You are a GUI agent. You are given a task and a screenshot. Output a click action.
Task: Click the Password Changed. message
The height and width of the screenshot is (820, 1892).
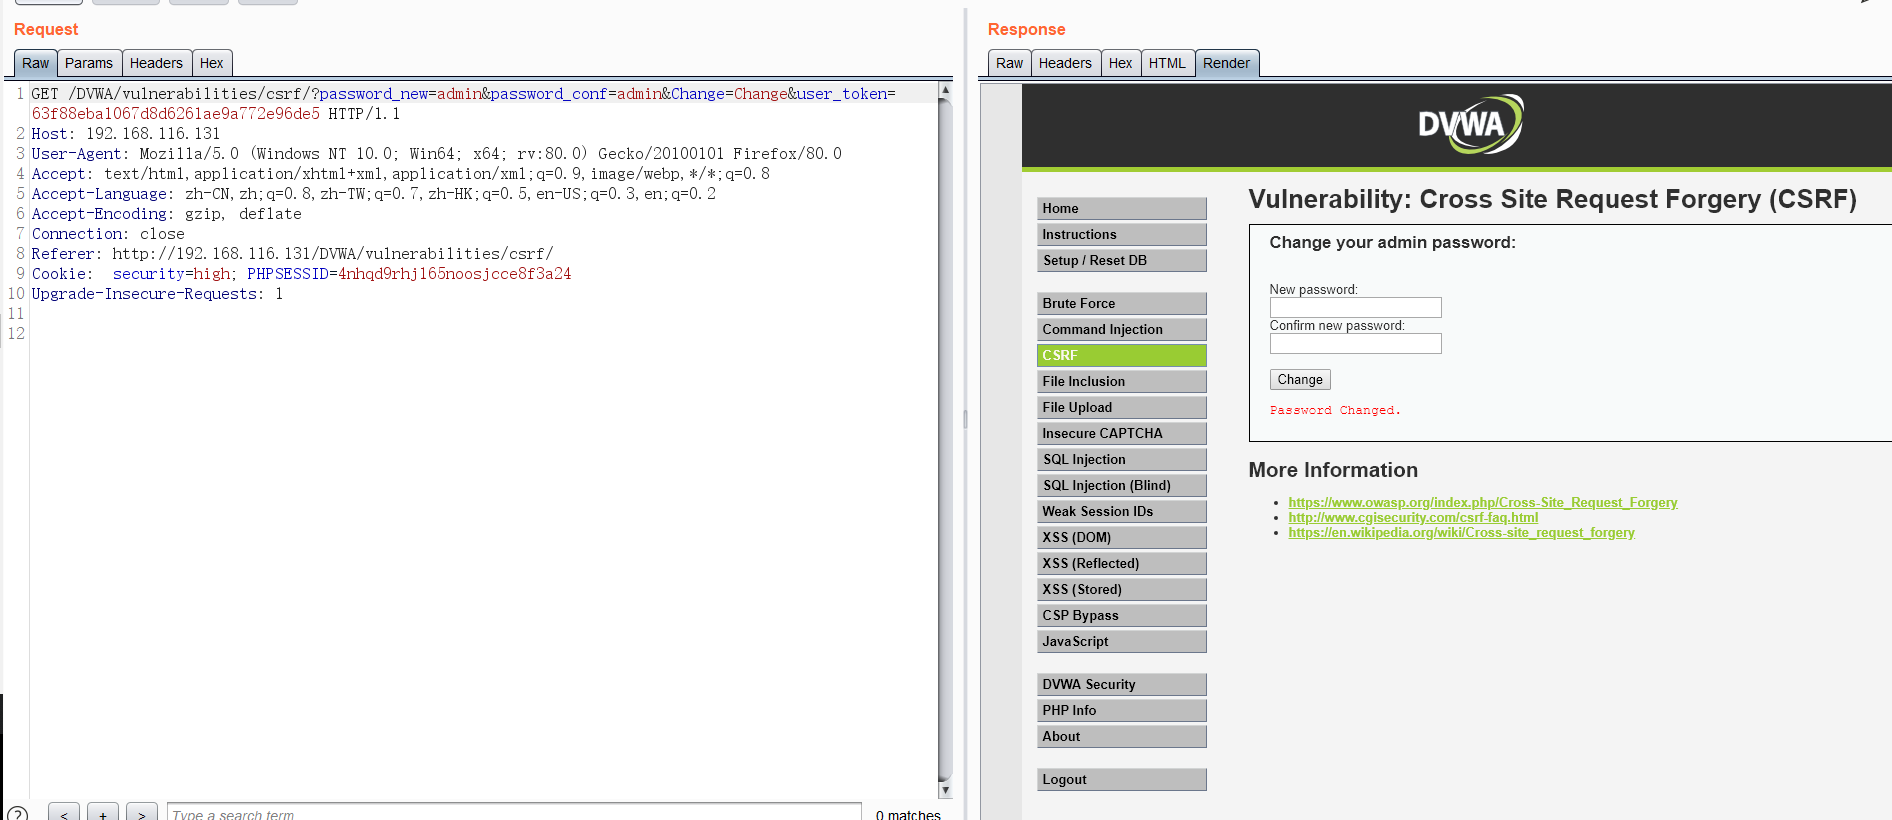click(1335, 410)
